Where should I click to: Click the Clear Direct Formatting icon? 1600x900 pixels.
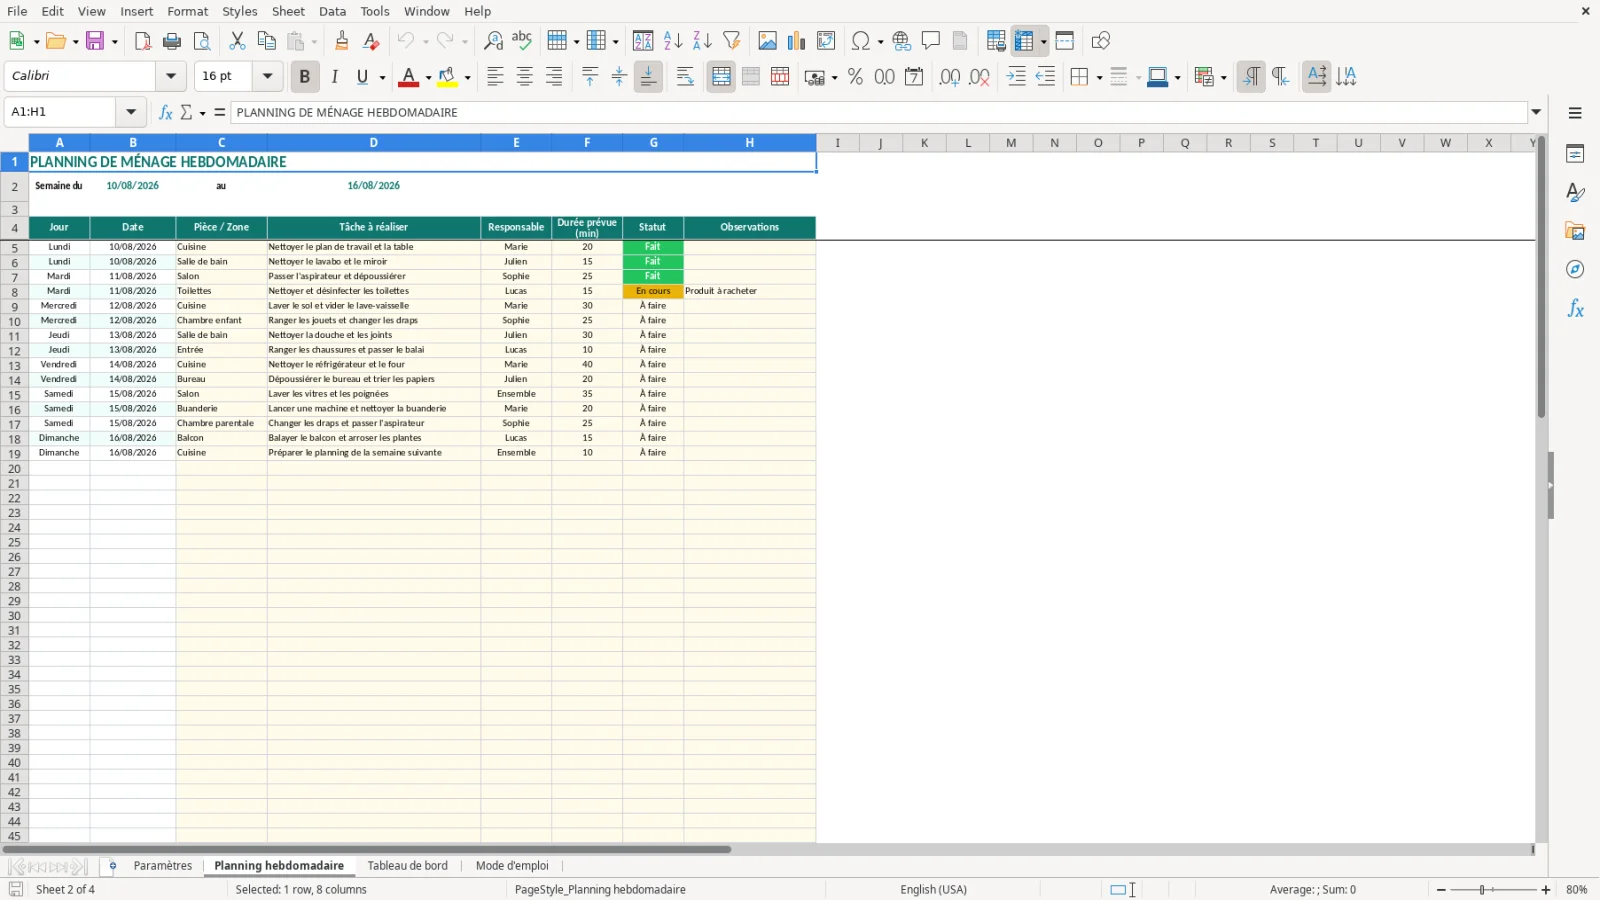[x=371, y=41]
